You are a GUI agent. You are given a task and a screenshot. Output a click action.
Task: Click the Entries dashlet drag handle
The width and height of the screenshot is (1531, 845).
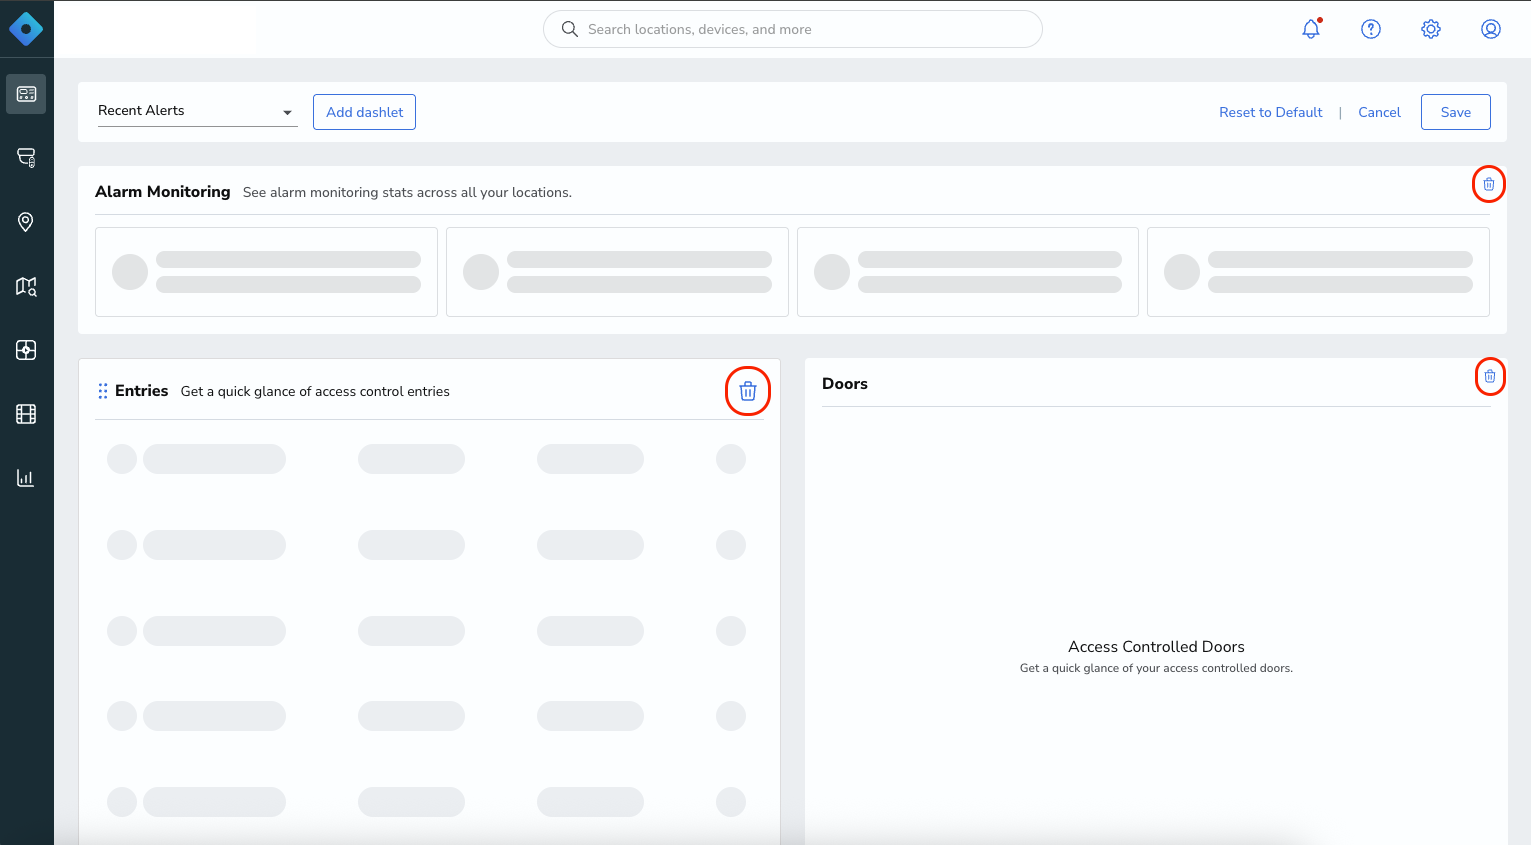[103, 391]
